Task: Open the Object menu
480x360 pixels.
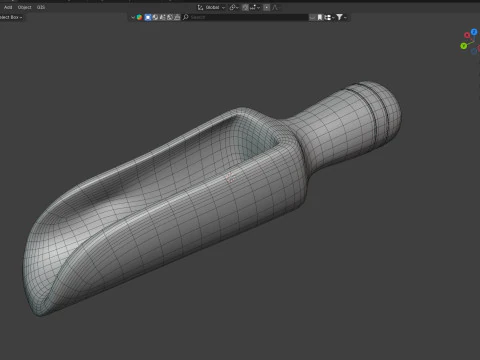Action: click(24, 7)
